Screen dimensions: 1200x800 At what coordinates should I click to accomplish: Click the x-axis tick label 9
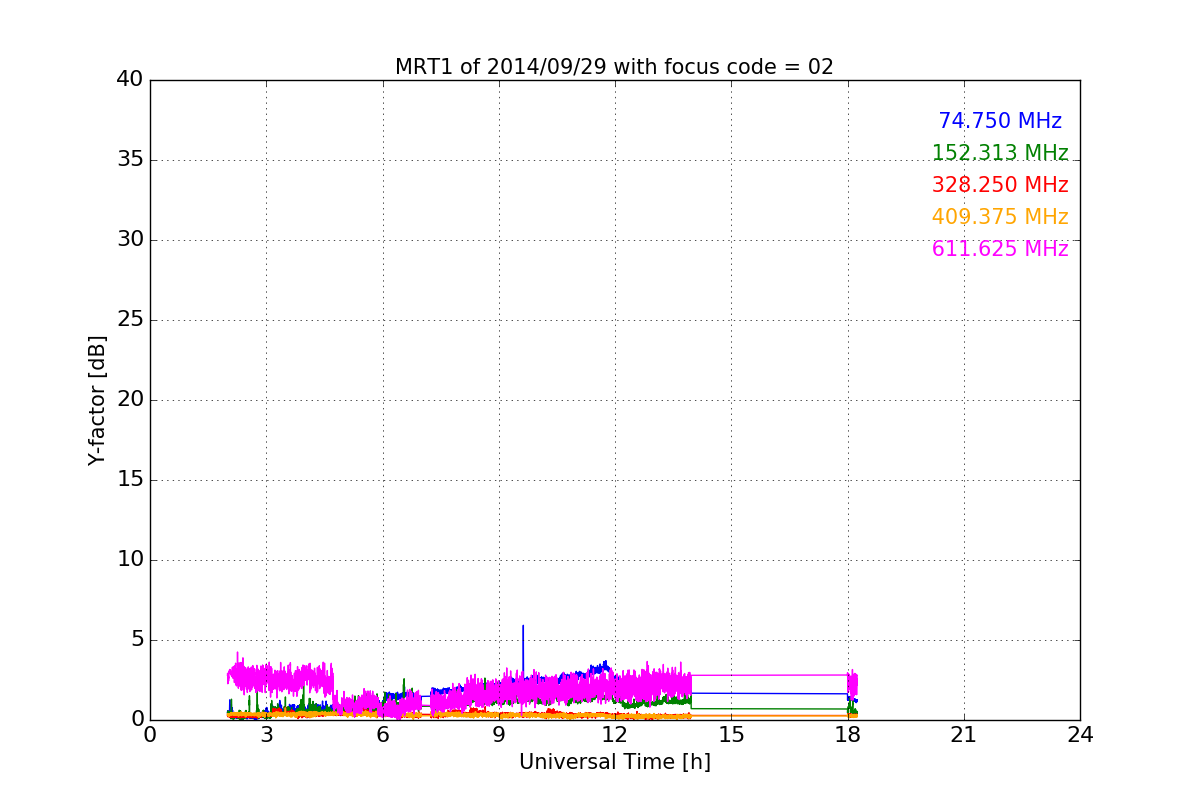[x=499, y=735]
